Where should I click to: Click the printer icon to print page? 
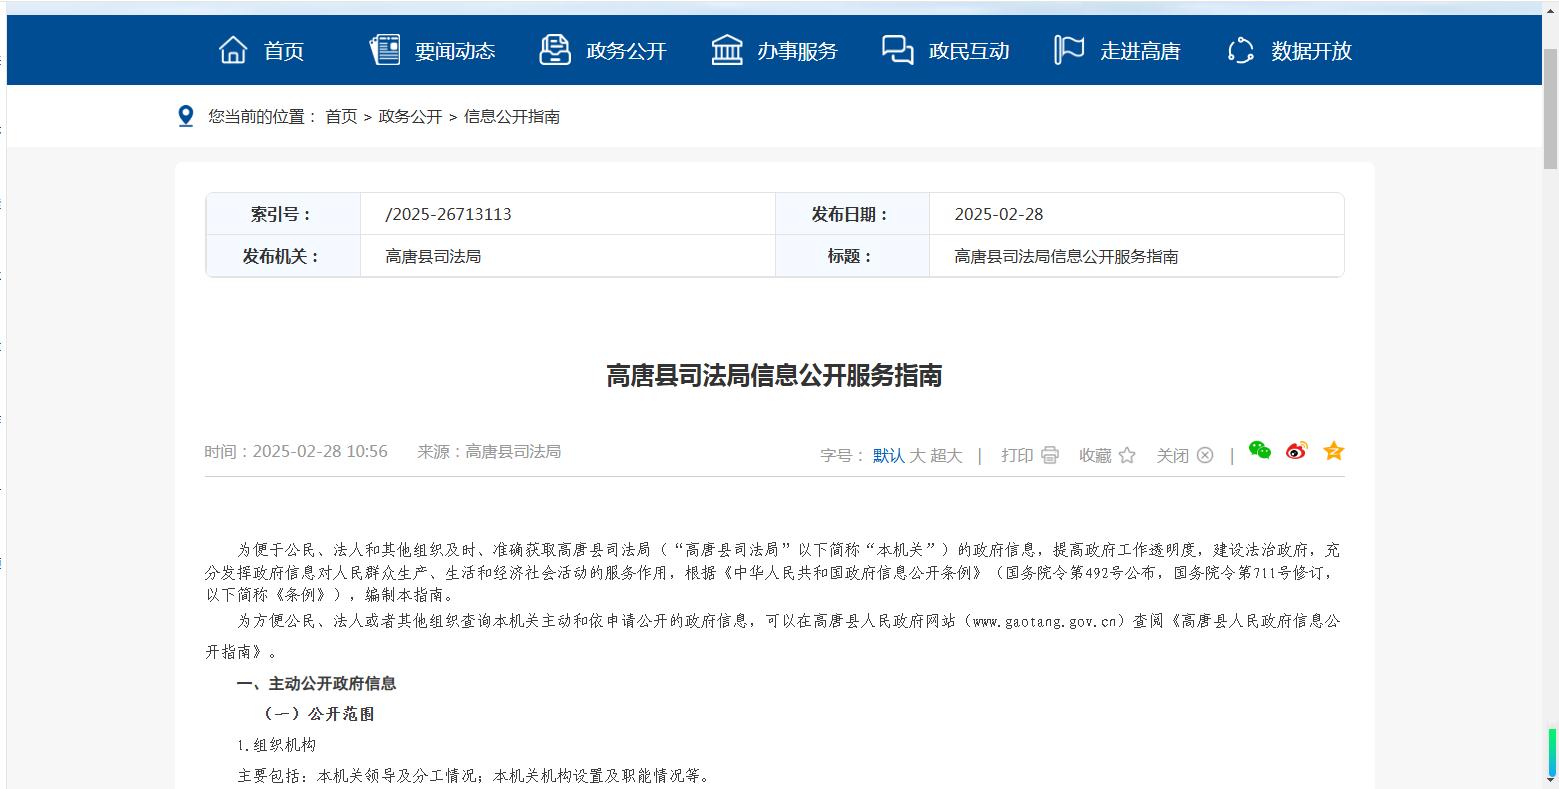(x=1049, y=455)
